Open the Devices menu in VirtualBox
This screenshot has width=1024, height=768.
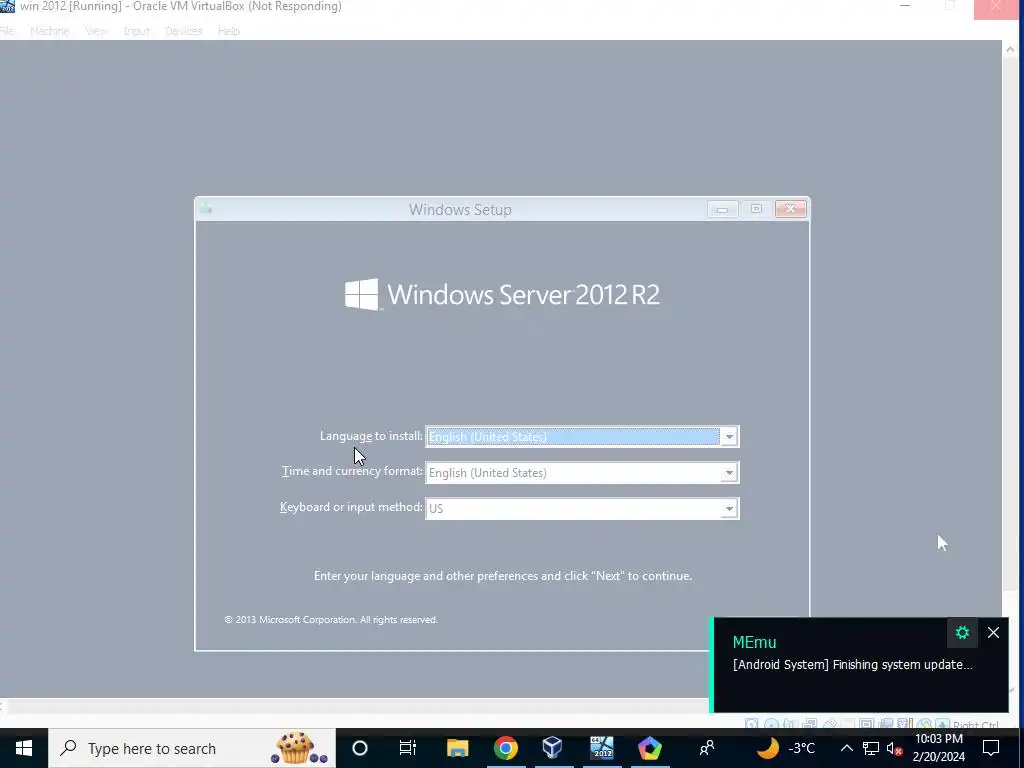[184, 31]
